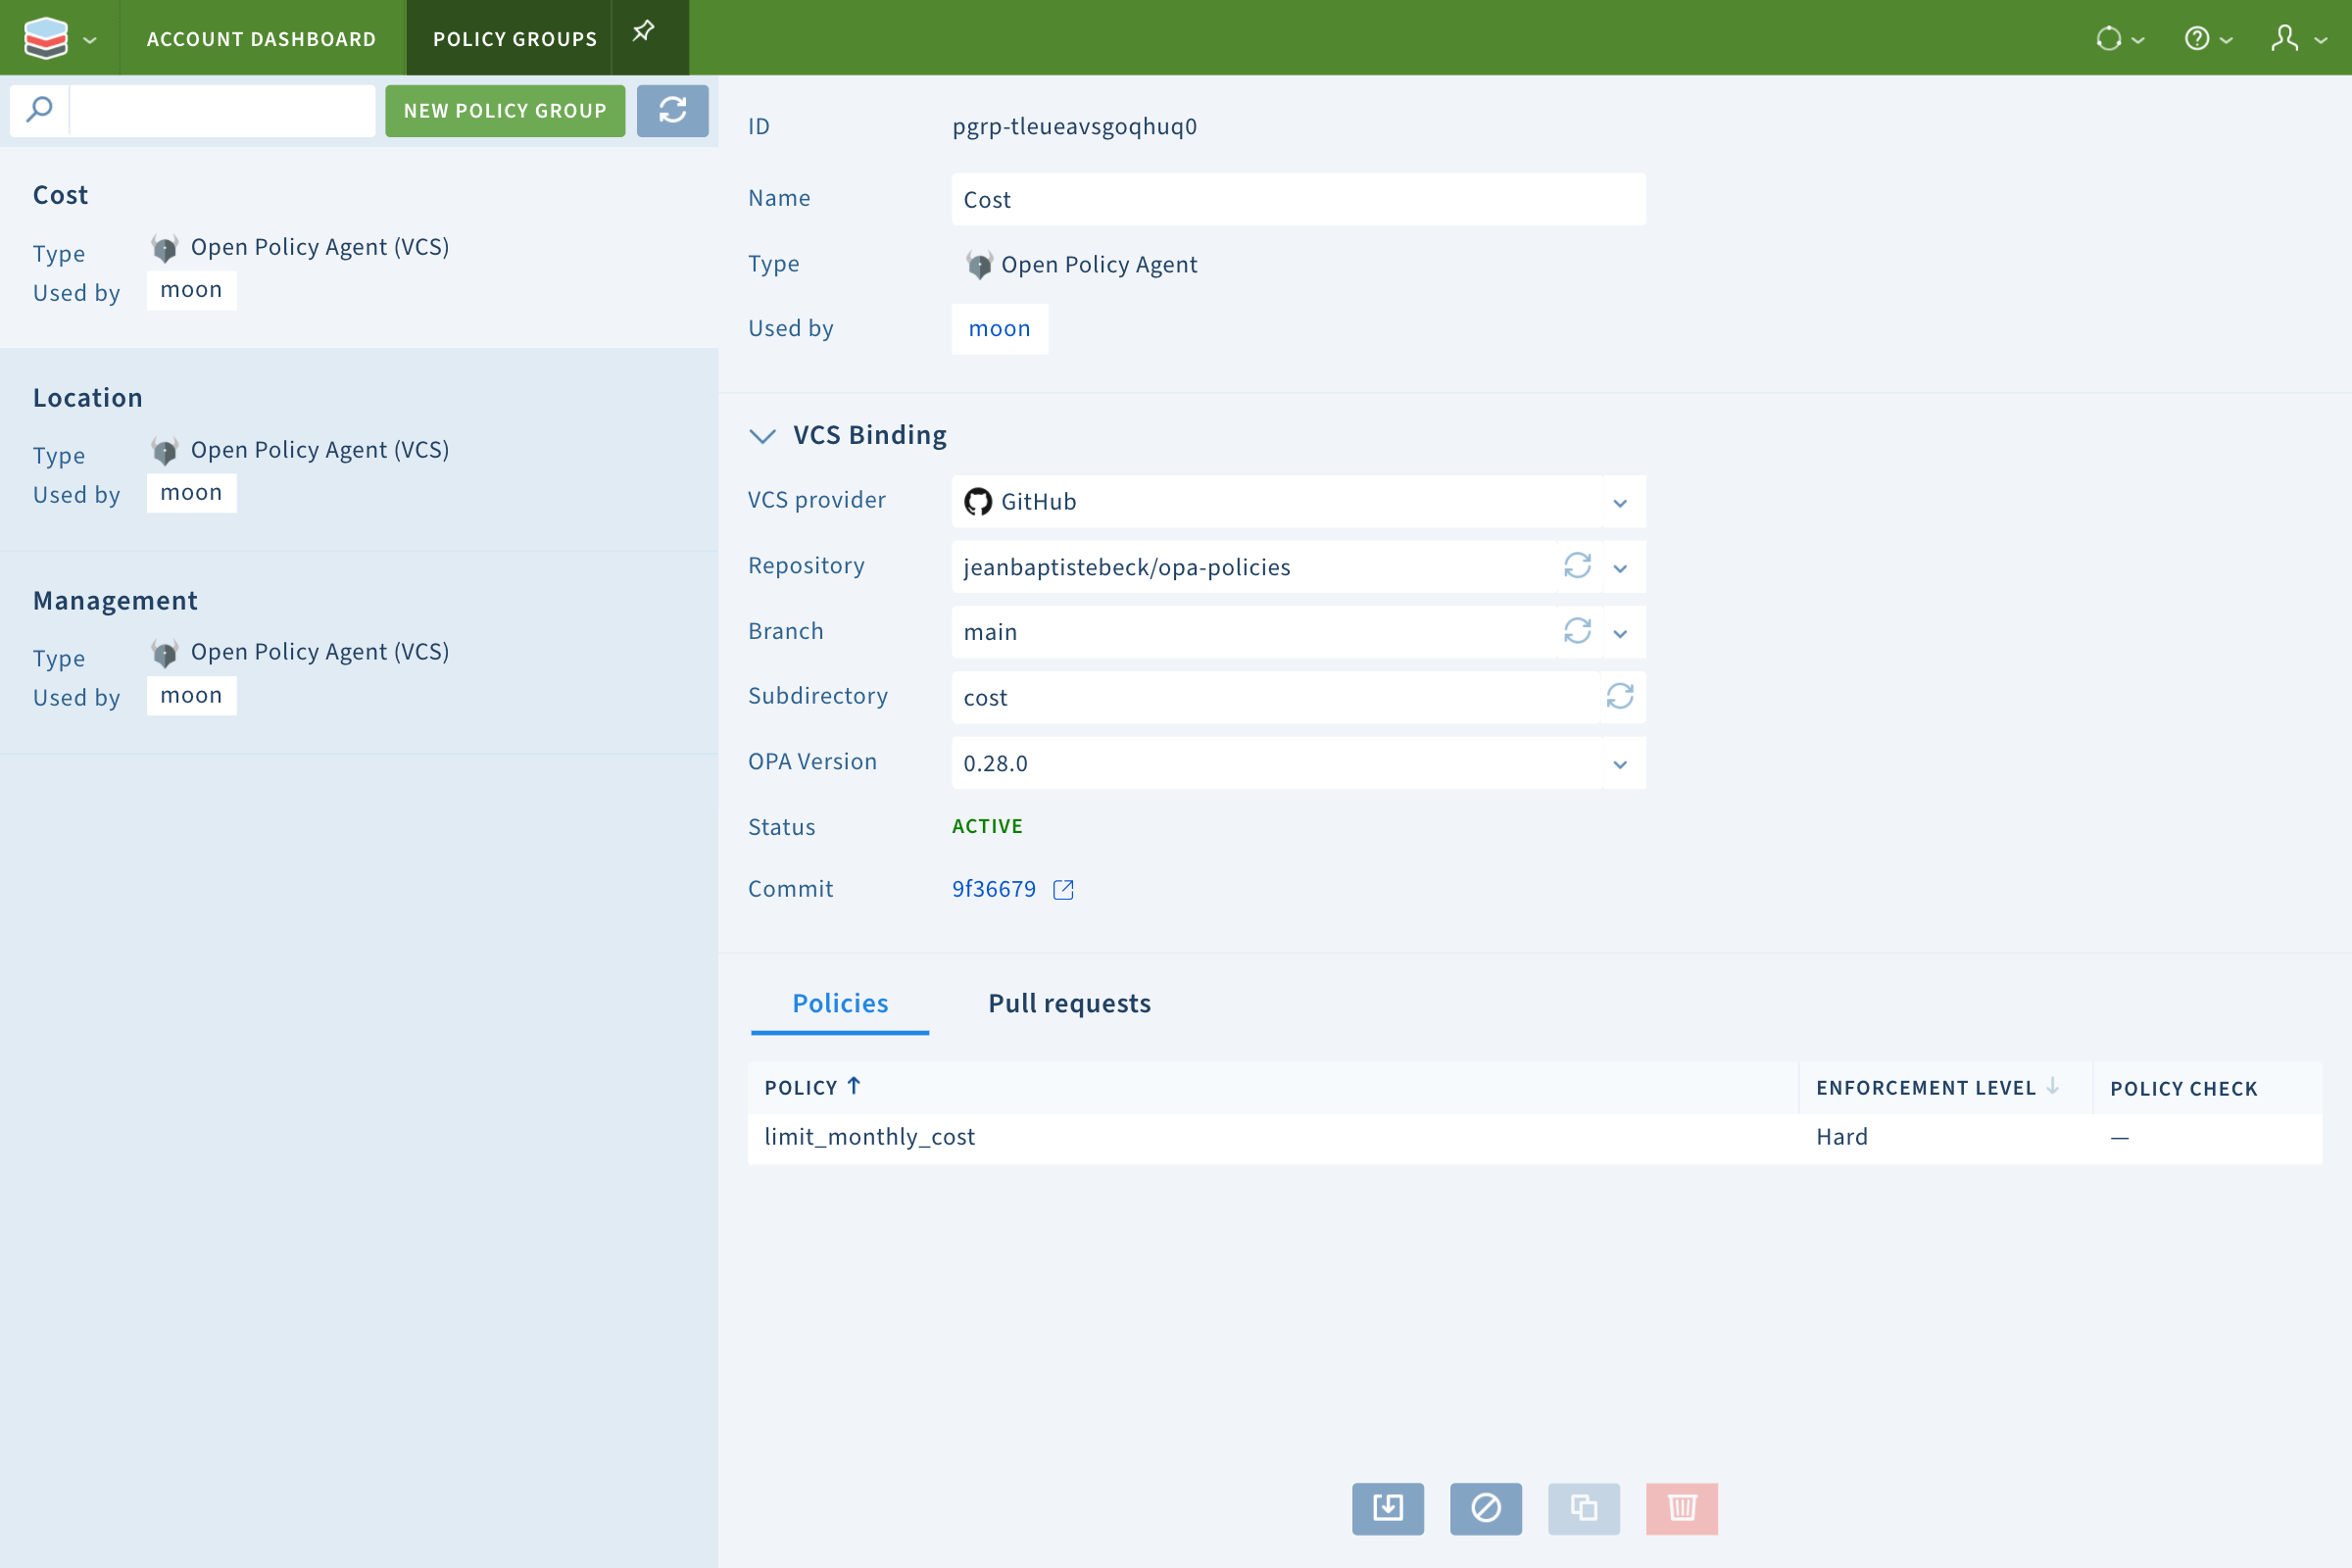Click the disable policy group icon
The image size is (2352, 1568).
(1485, 1510)
